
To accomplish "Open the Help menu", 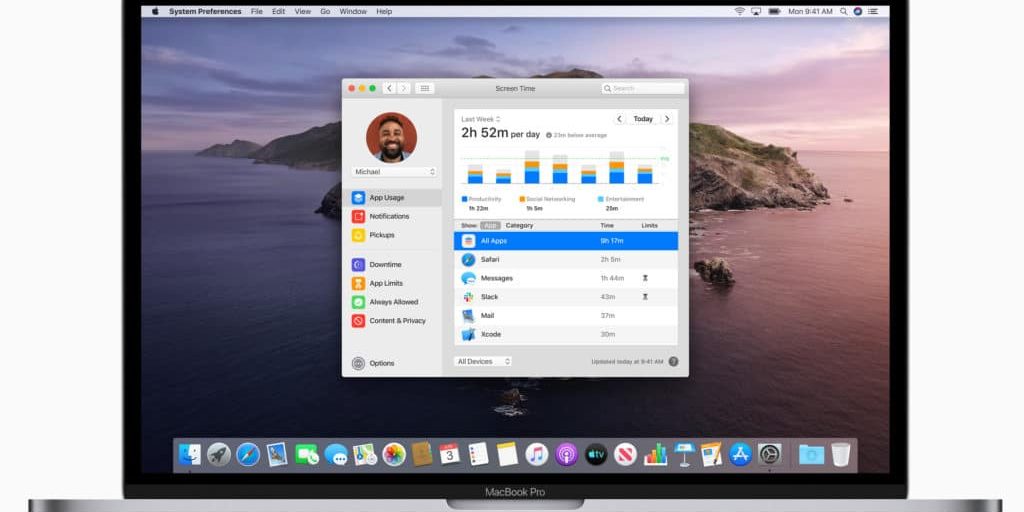I will (x=384, y=11).
